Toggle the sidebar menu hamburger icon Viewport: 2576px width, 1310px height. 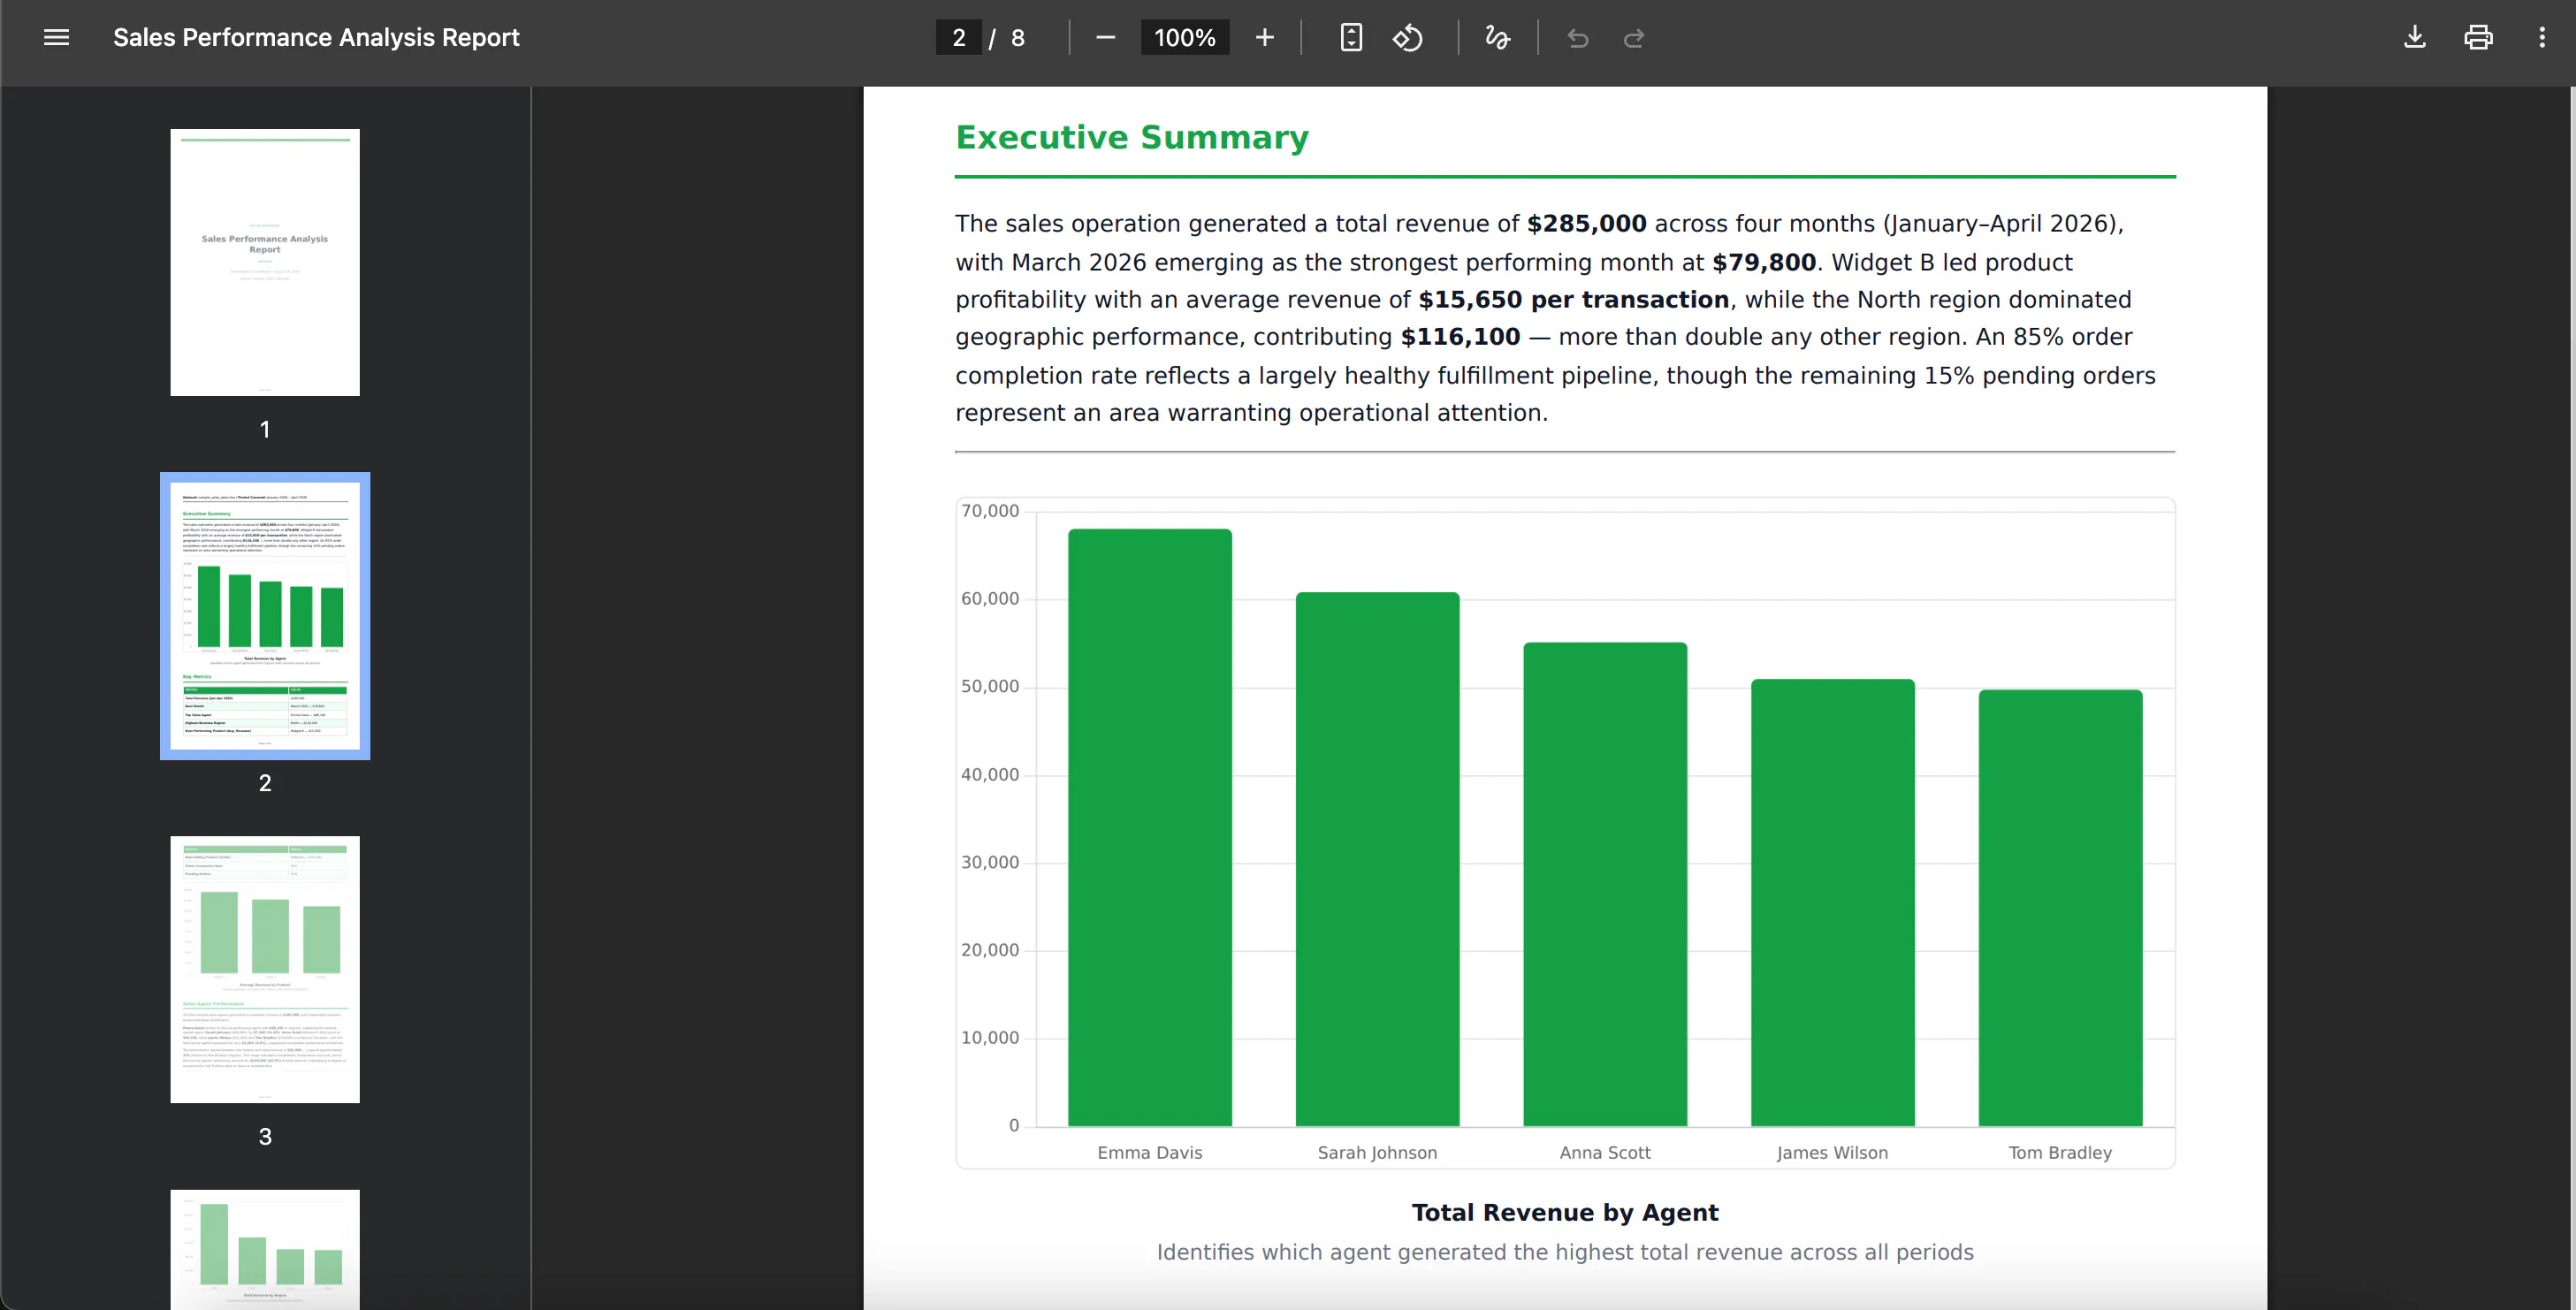point(57,38)
